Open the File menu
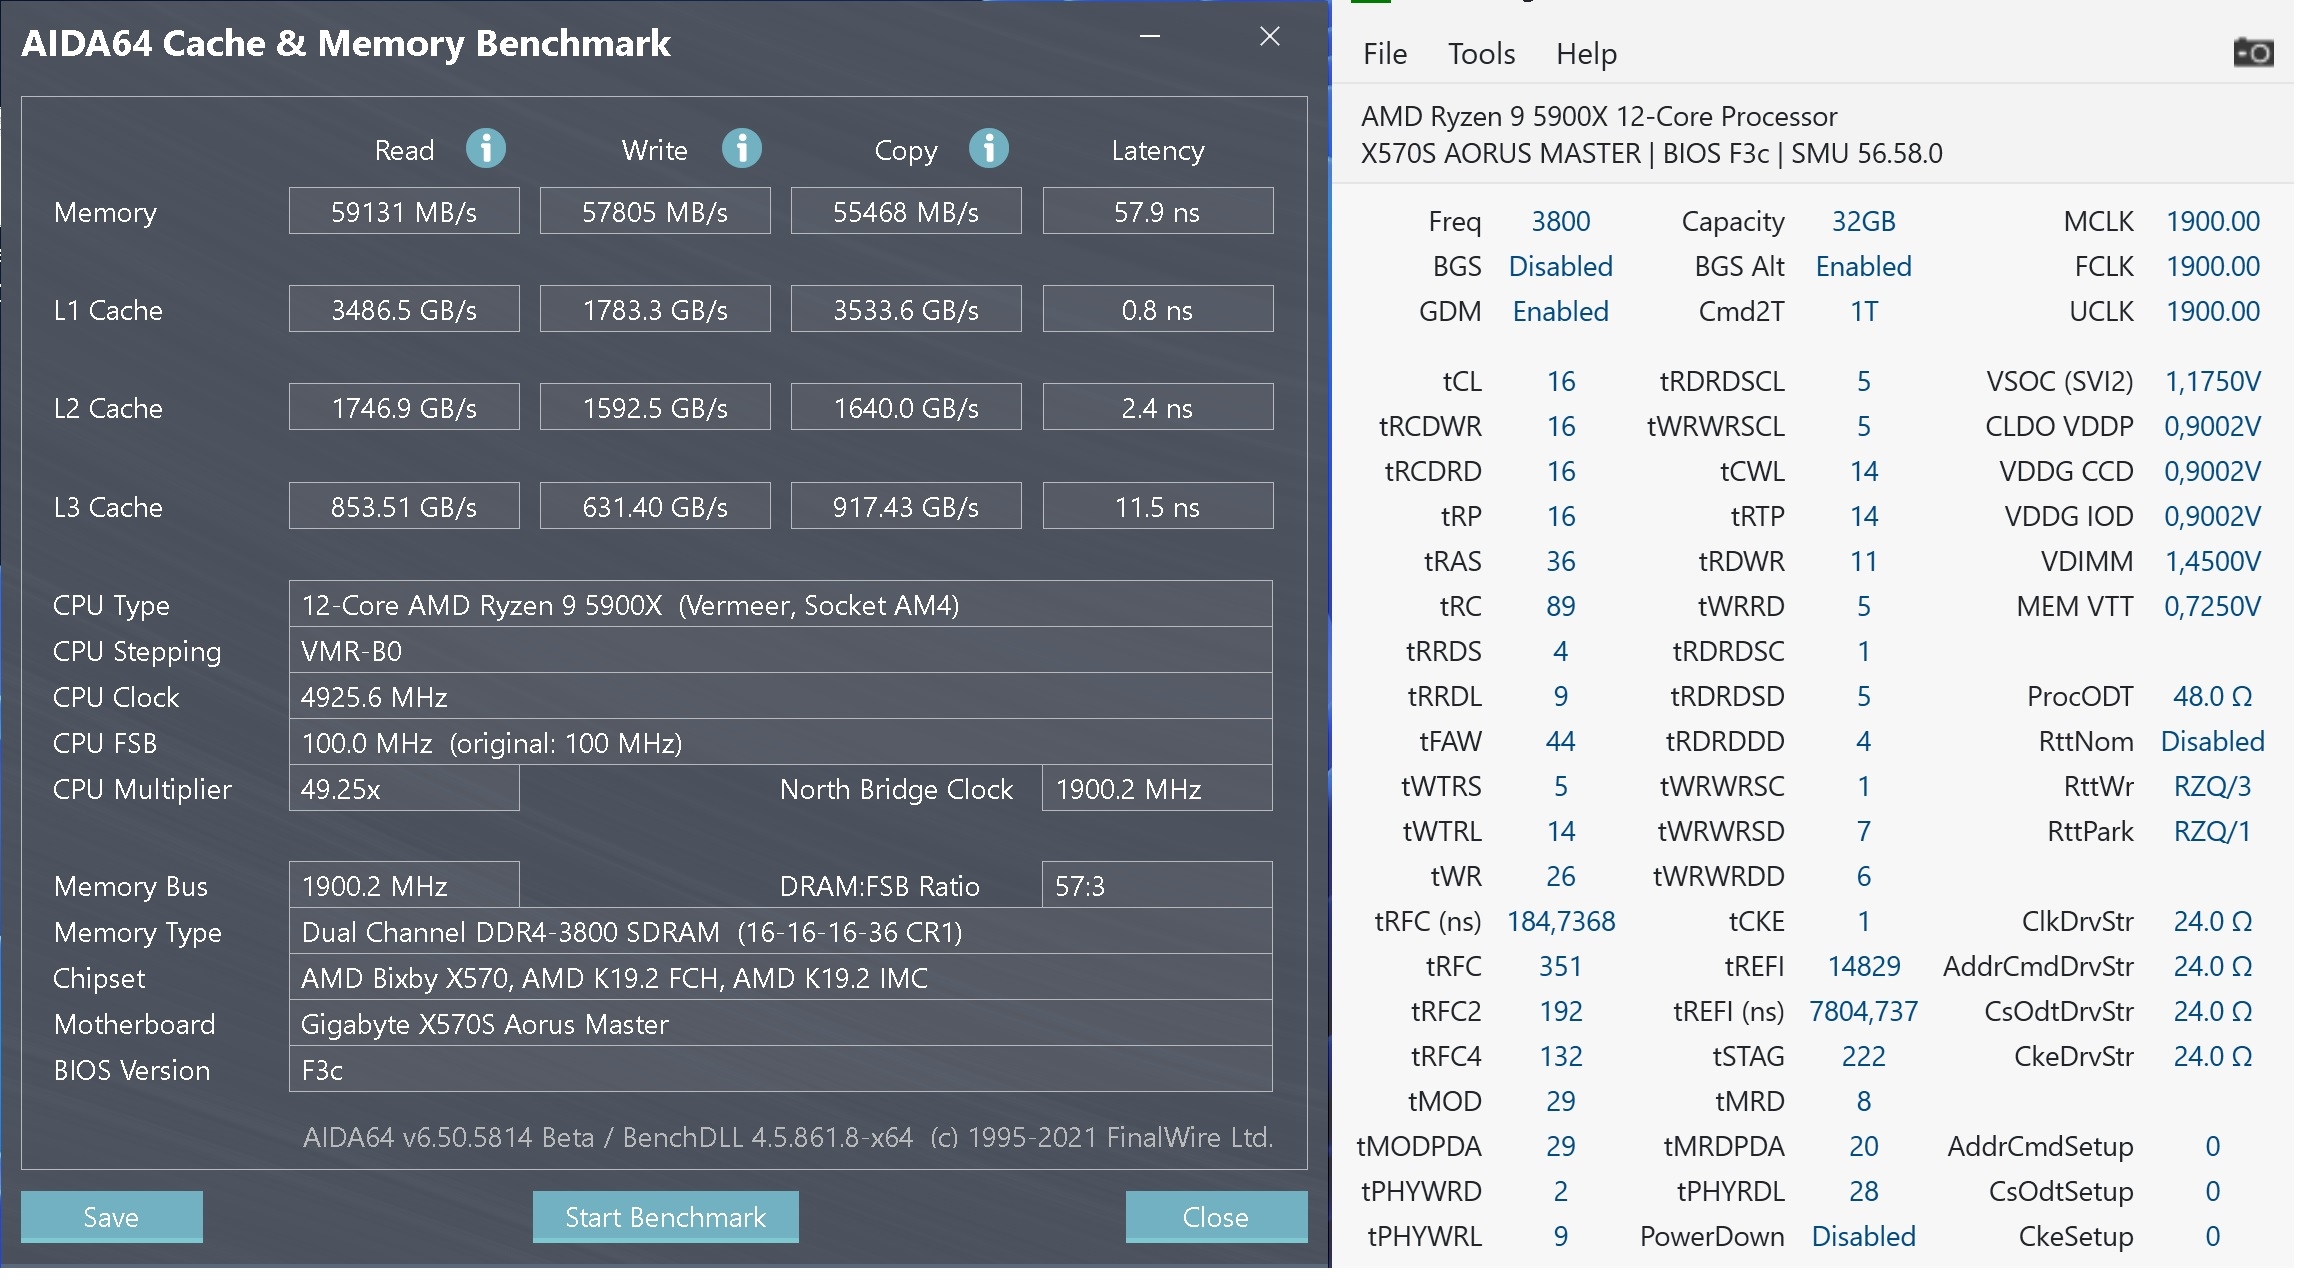2305x1280 pixels. click(1384, 54)
